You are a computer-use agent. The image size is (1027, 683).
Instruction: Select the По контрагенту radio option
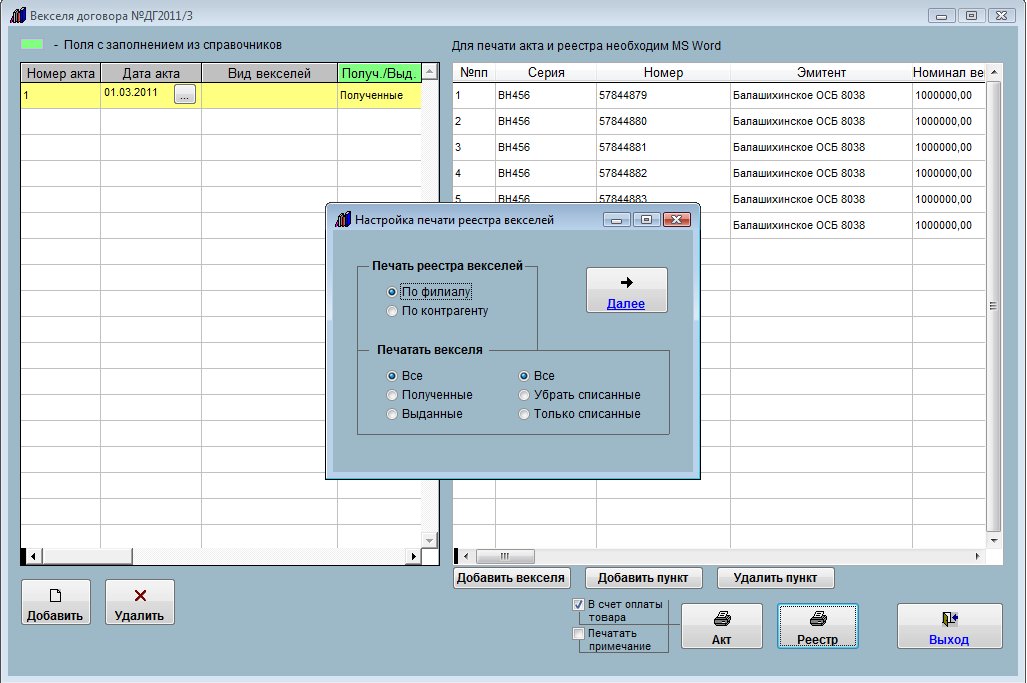tap(393, 311)
